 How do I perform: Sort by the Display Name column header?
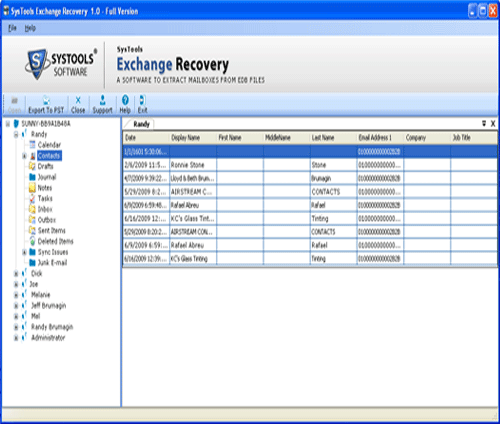(193, 138)
